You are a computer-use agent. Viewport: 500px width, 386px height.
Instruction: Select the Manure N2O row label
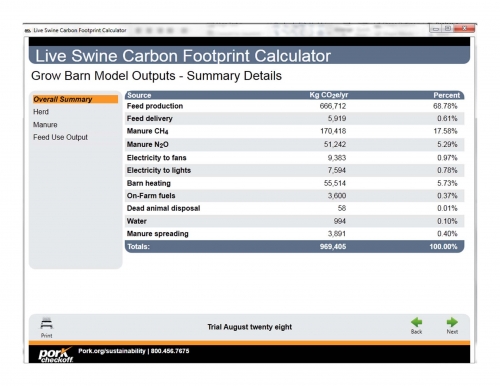(x=147, y=145)
